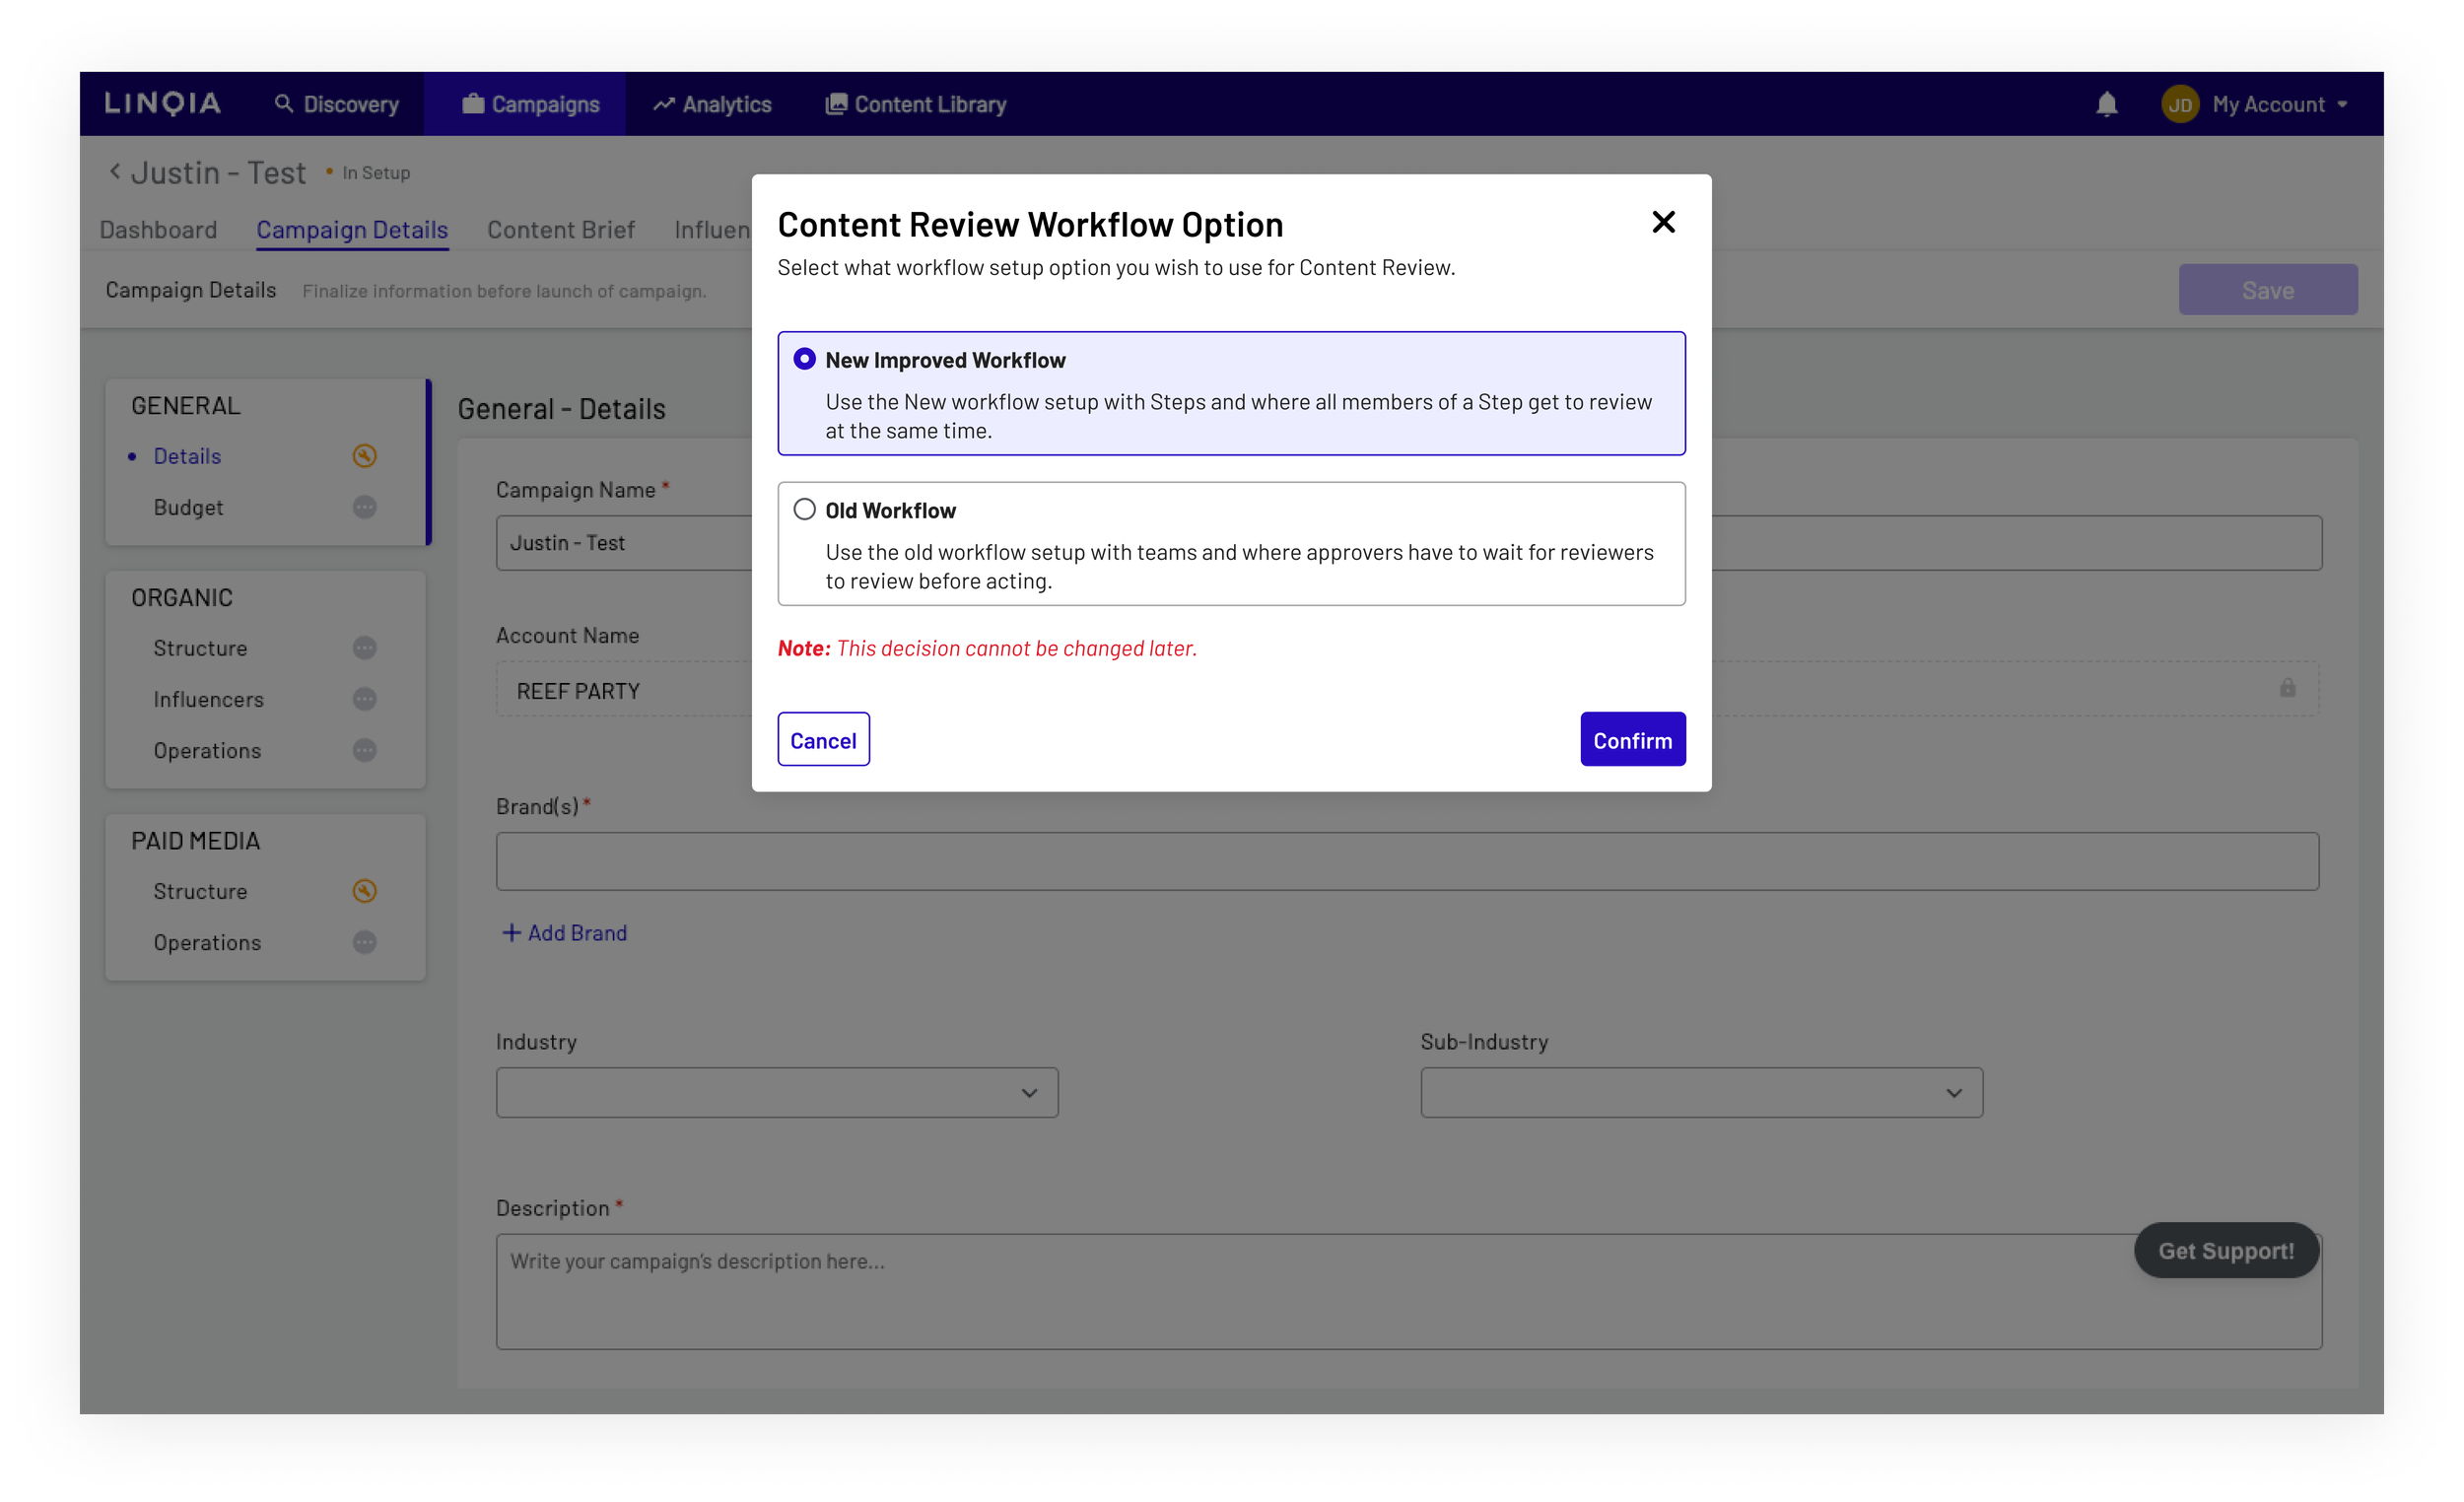Click the back arrow beside Justin - Test

click(115, 172)
